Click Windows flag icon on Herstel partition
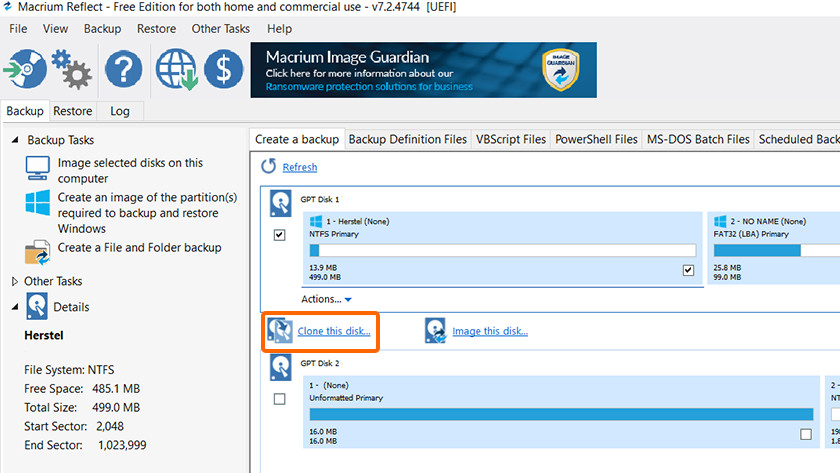Screen dimensions: 840x473 316,221
